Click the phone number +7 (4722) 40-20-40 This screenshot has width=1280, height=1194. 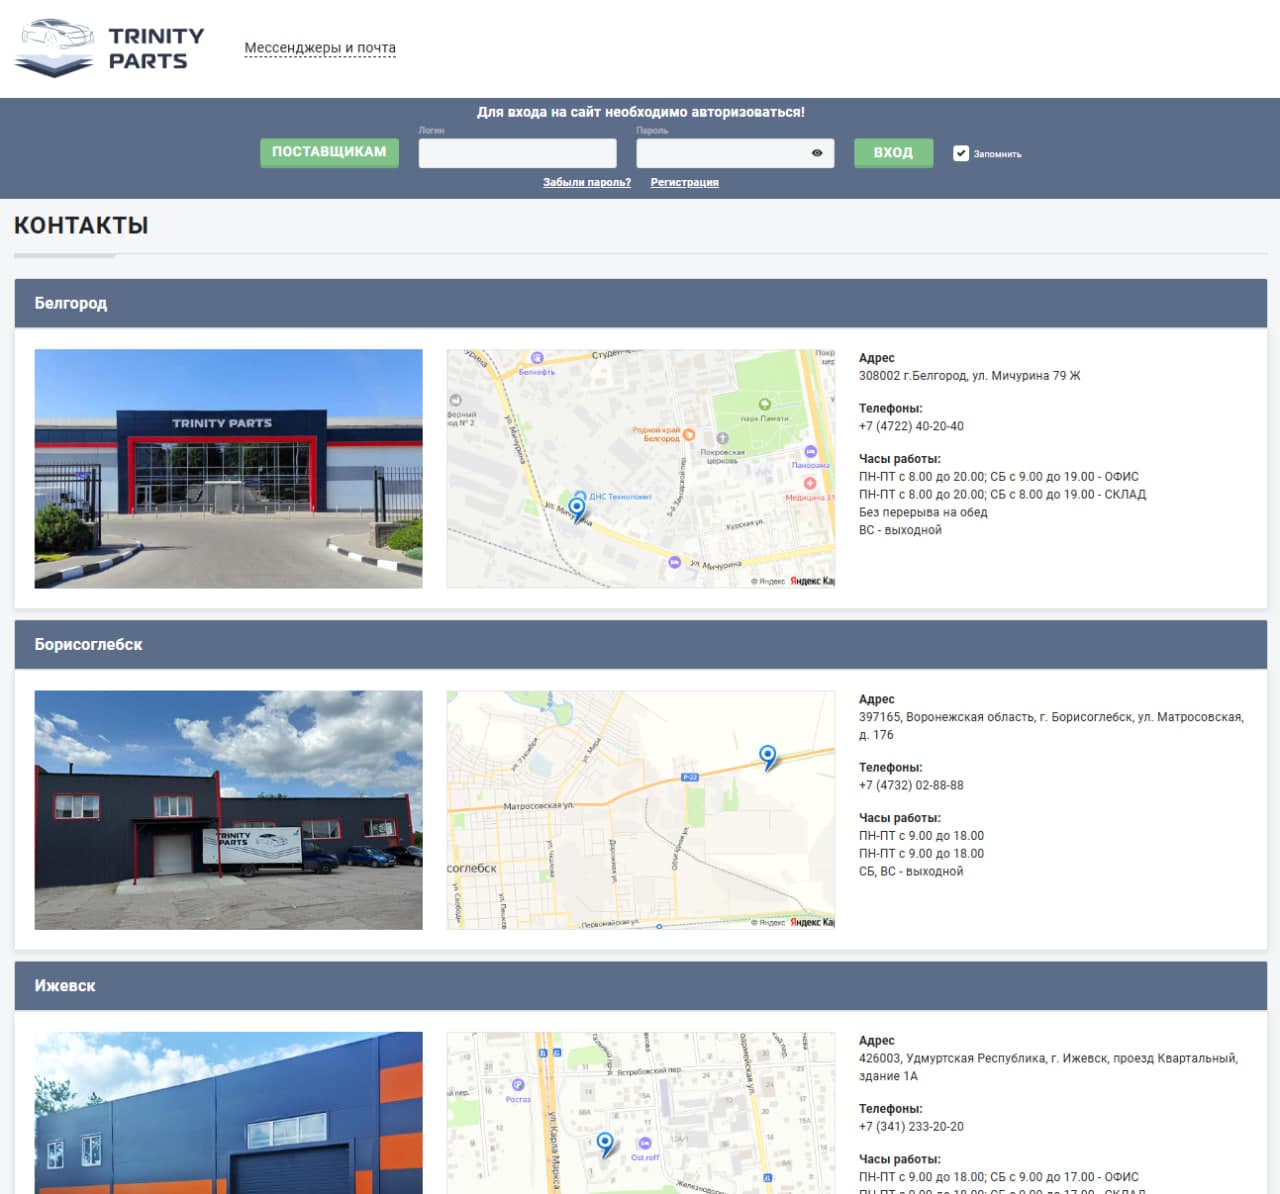click(x=911, y=426)
